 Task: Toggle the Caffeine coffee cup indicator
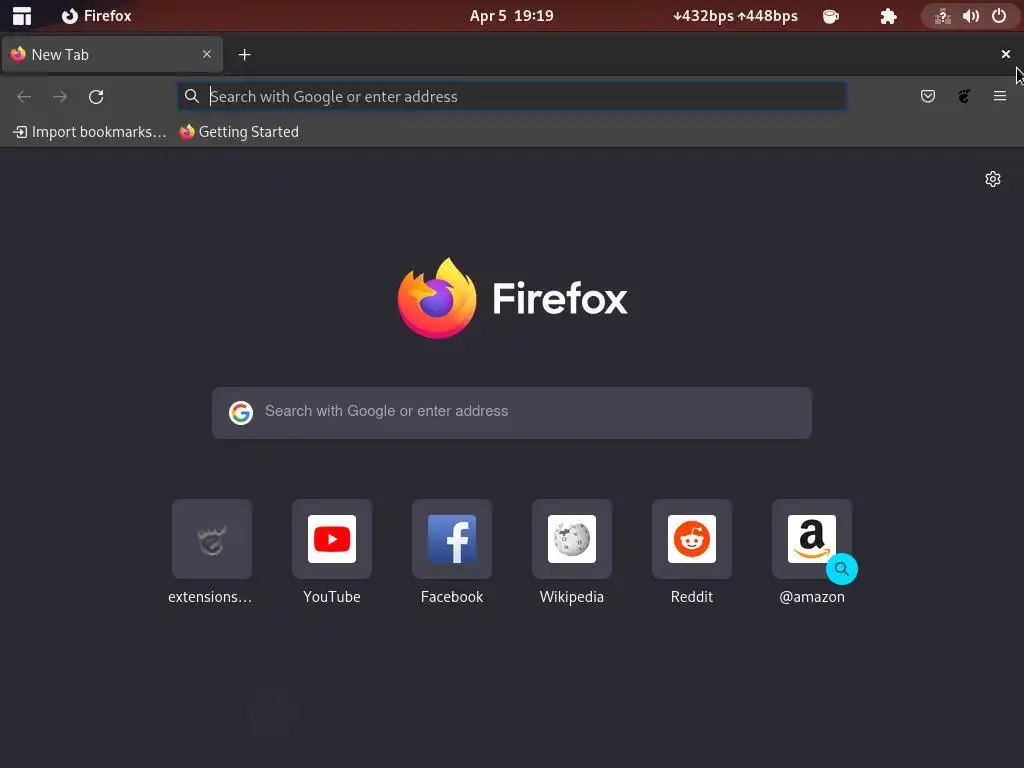coord(831,16)
